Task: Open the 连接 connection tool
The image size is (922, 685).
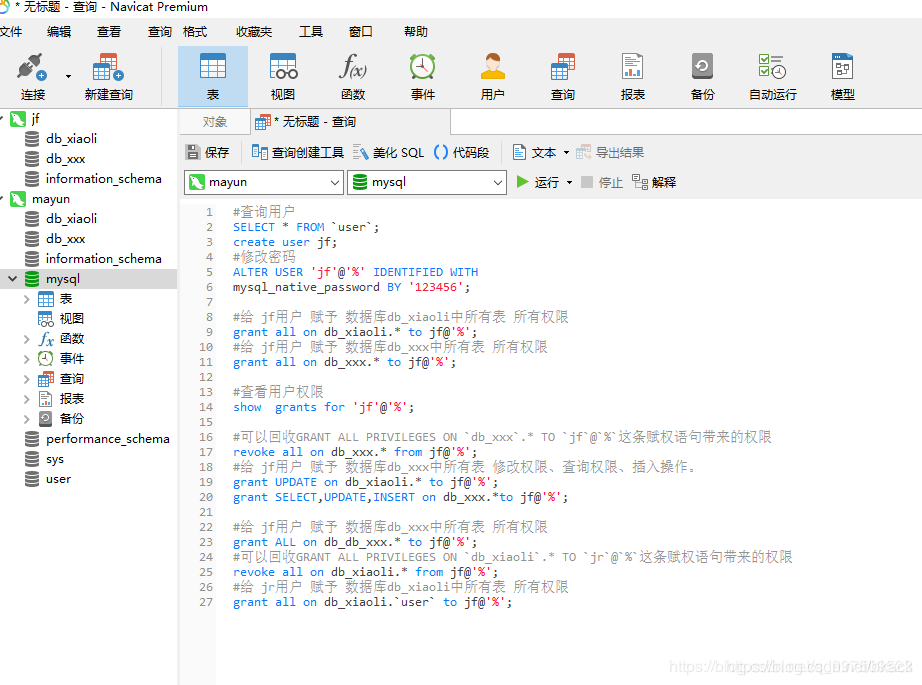Action: 32,76
